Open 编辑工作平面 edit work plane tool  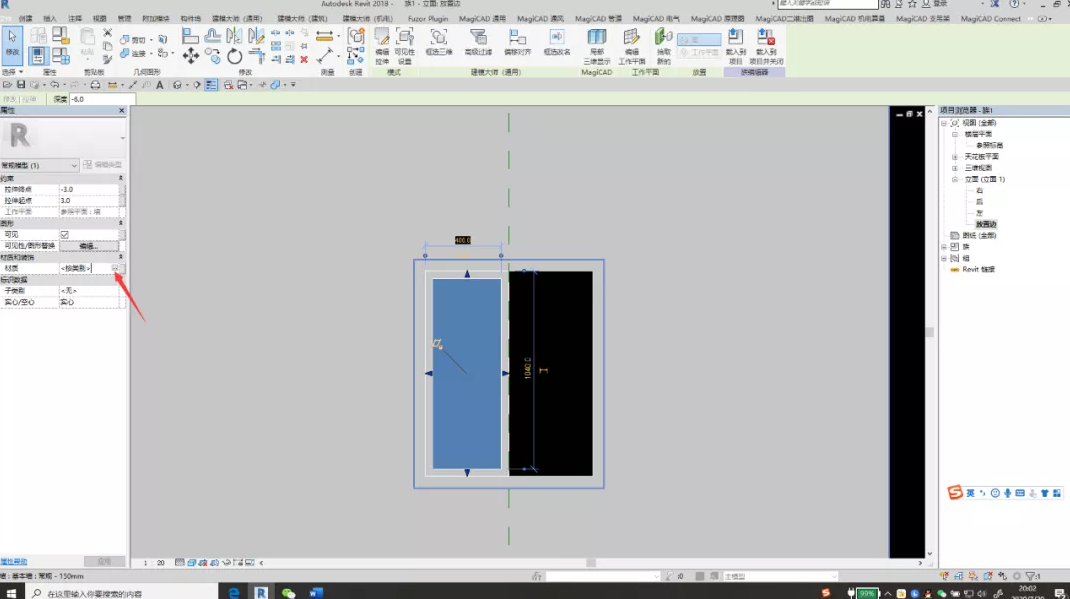pyautogui.click(x=632, y=46)
